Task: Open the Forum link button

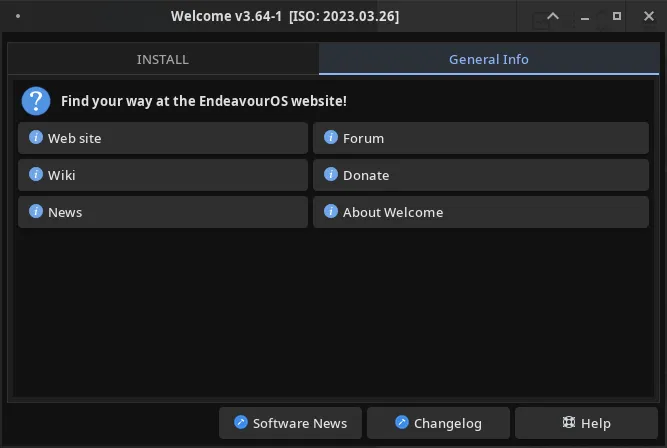Action: tap(481, 138)
